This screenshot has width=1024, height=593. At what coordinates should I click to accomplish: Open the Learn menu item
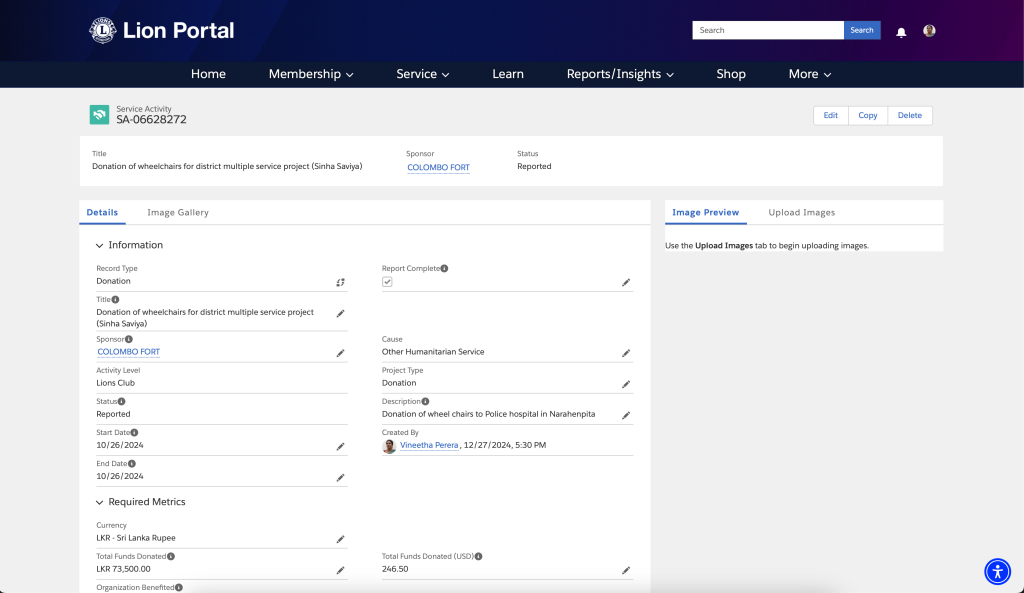pyautogui.click(x=508, y=74)
